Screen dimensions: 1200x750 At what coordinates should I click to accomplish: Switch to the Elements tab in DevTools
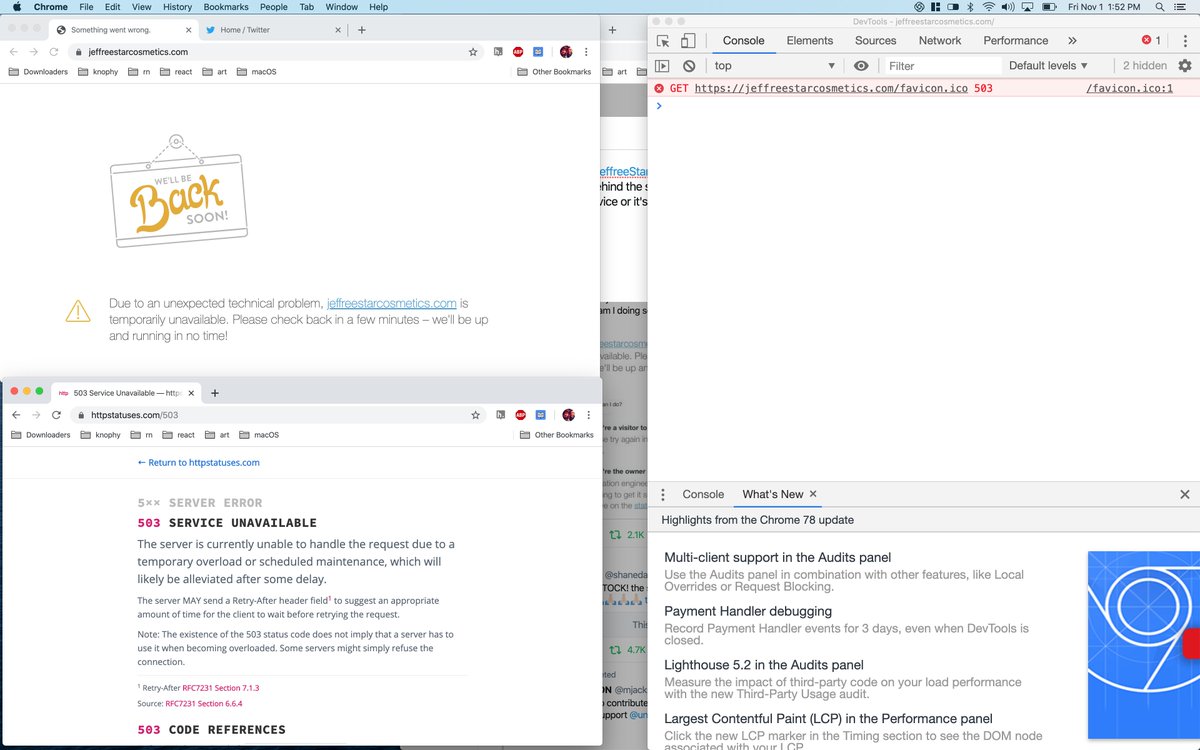[x=810, y=41]
